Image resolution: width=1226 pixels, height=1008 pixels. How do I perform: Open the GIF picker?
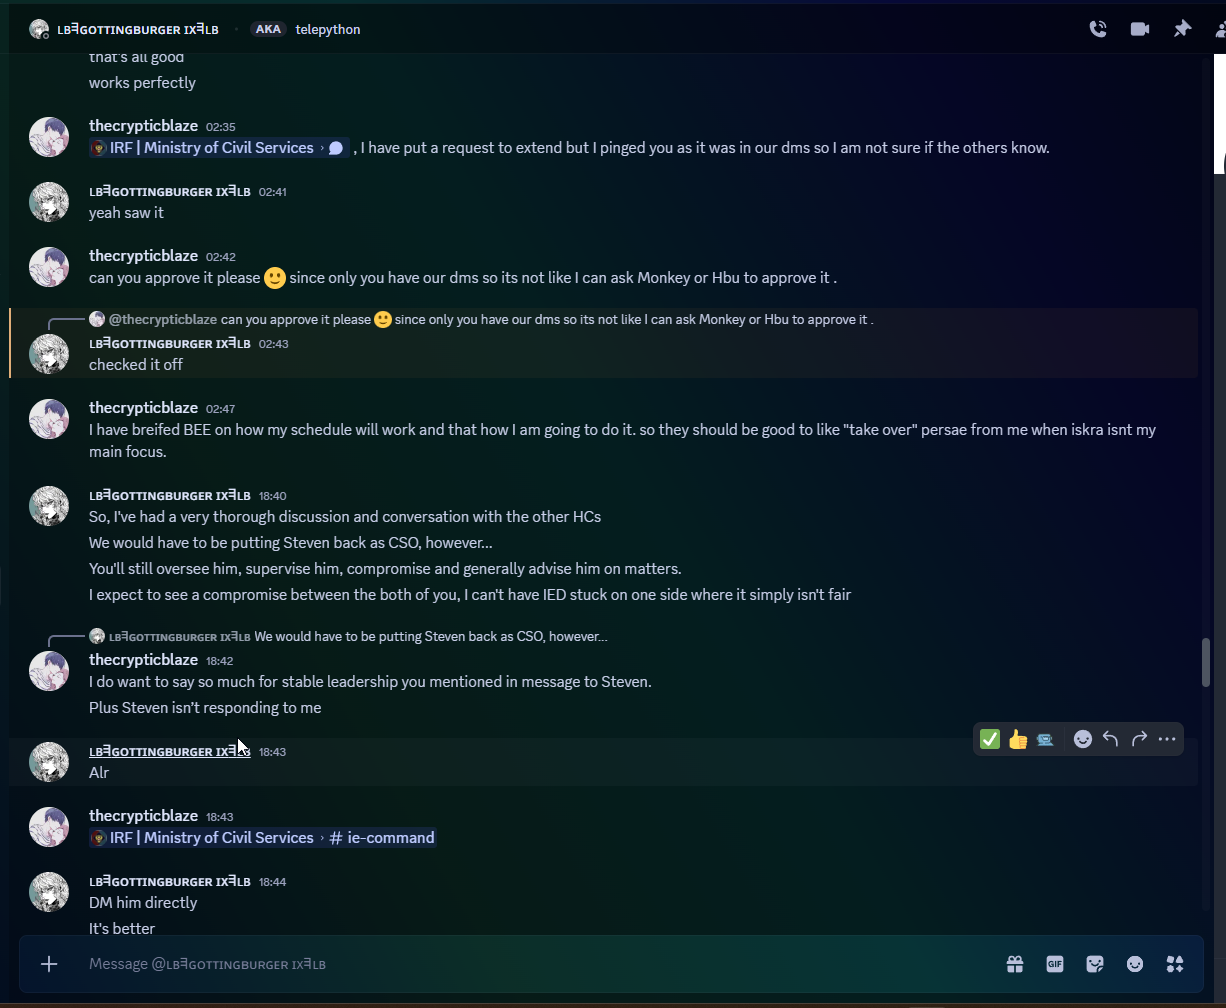click(1055, 964)
